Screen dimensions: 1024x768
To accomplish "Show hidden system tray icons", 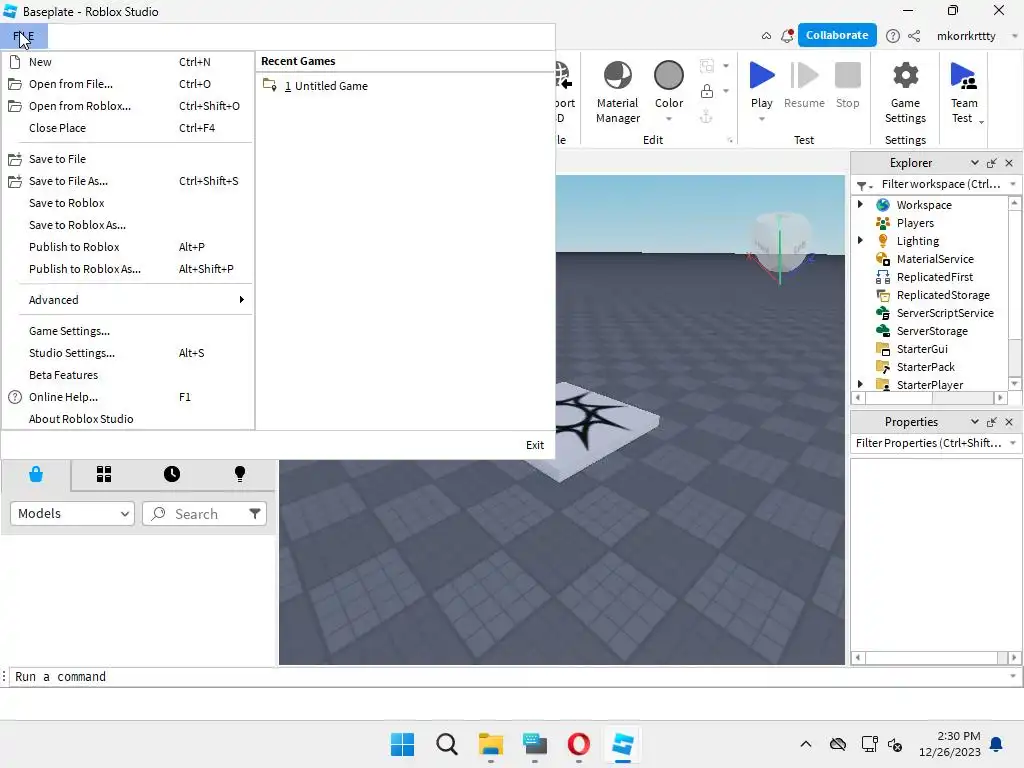I will (x=806, y=744).
